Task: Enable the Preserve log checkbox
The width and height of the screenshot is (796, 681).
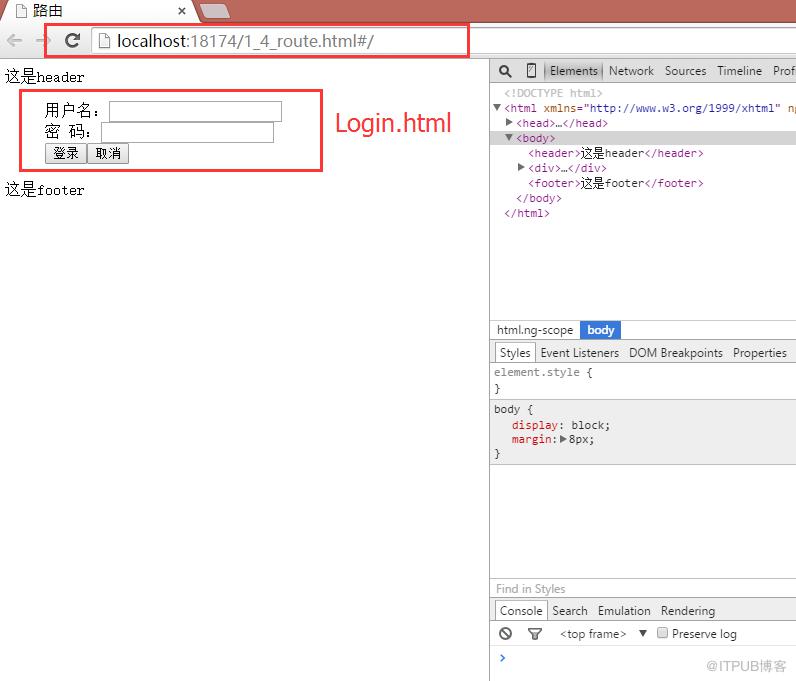Action: click(x=662, y=633)
